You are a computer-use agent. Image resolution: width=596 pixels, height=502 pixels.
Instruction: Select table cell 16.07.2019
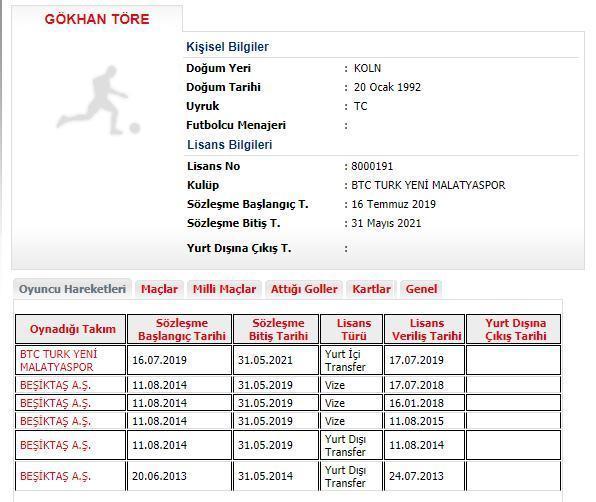(x=179, y=360)
